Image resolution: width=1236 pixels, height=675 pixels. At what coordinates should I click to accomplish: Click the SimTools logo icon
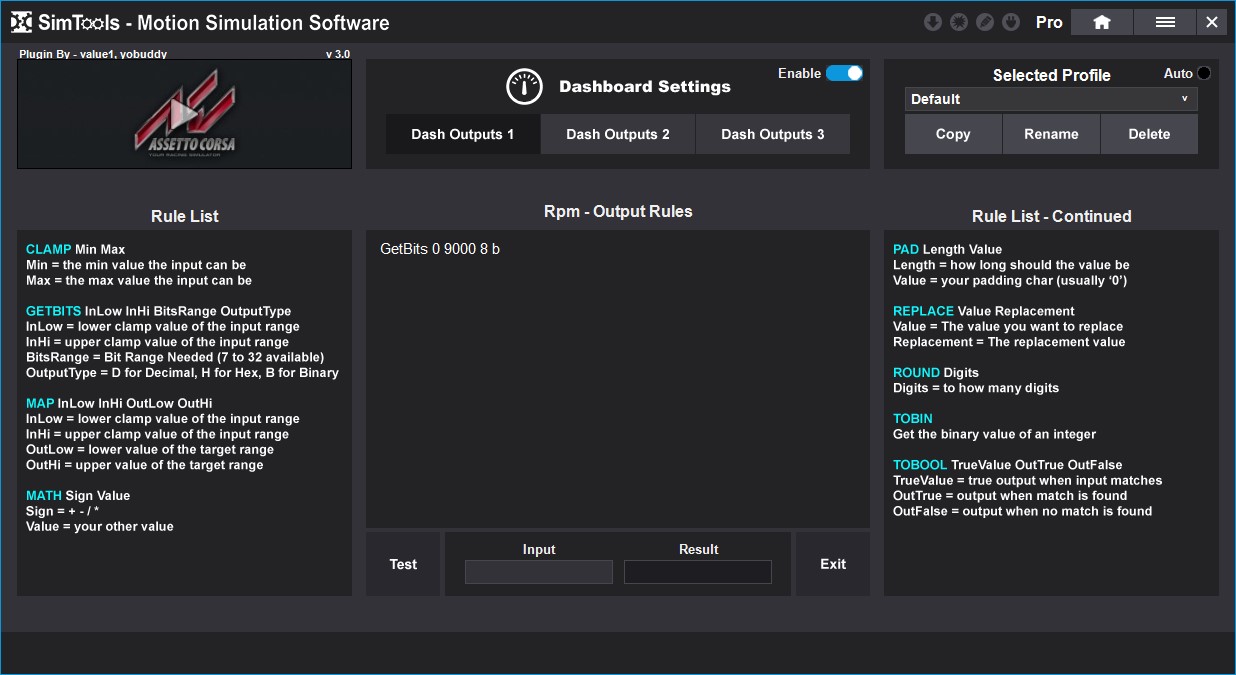pyautogui.click(x=21, y=22)
